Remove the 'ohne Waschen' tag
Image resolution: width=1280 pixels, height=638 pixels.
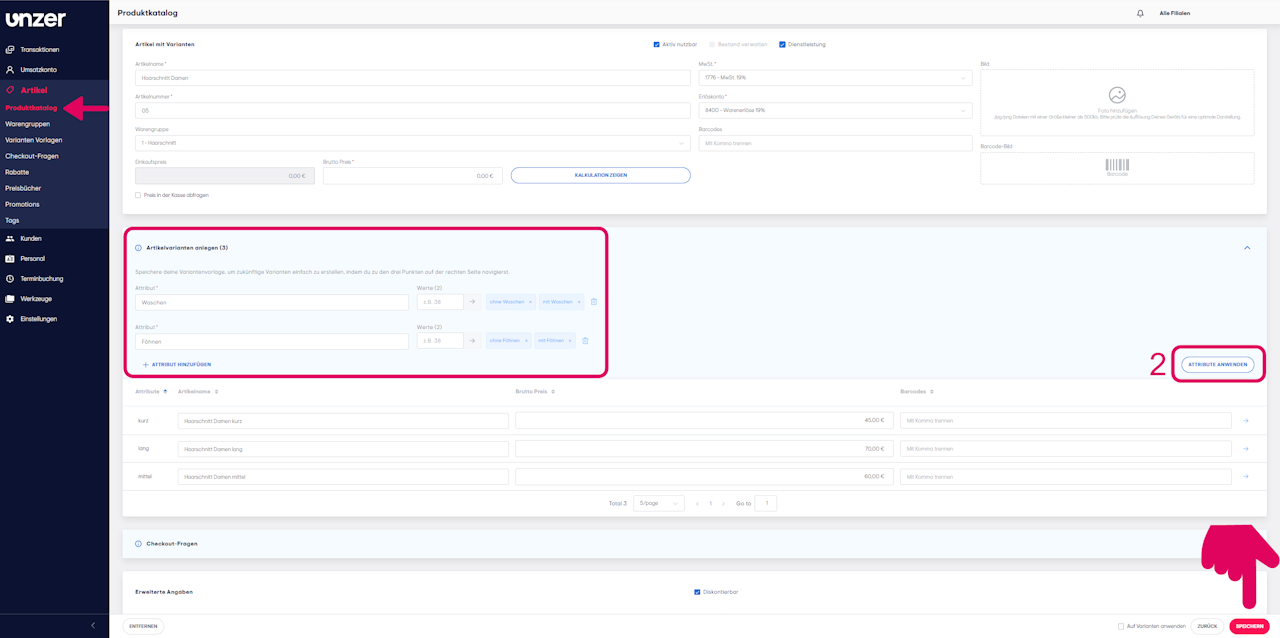click(531, 301)
